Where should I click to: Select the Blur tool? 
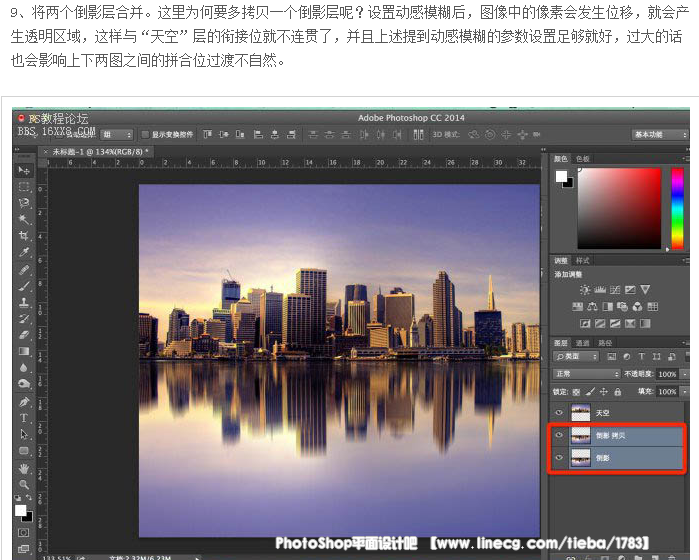pyautogui.click(x=24, y=368)
